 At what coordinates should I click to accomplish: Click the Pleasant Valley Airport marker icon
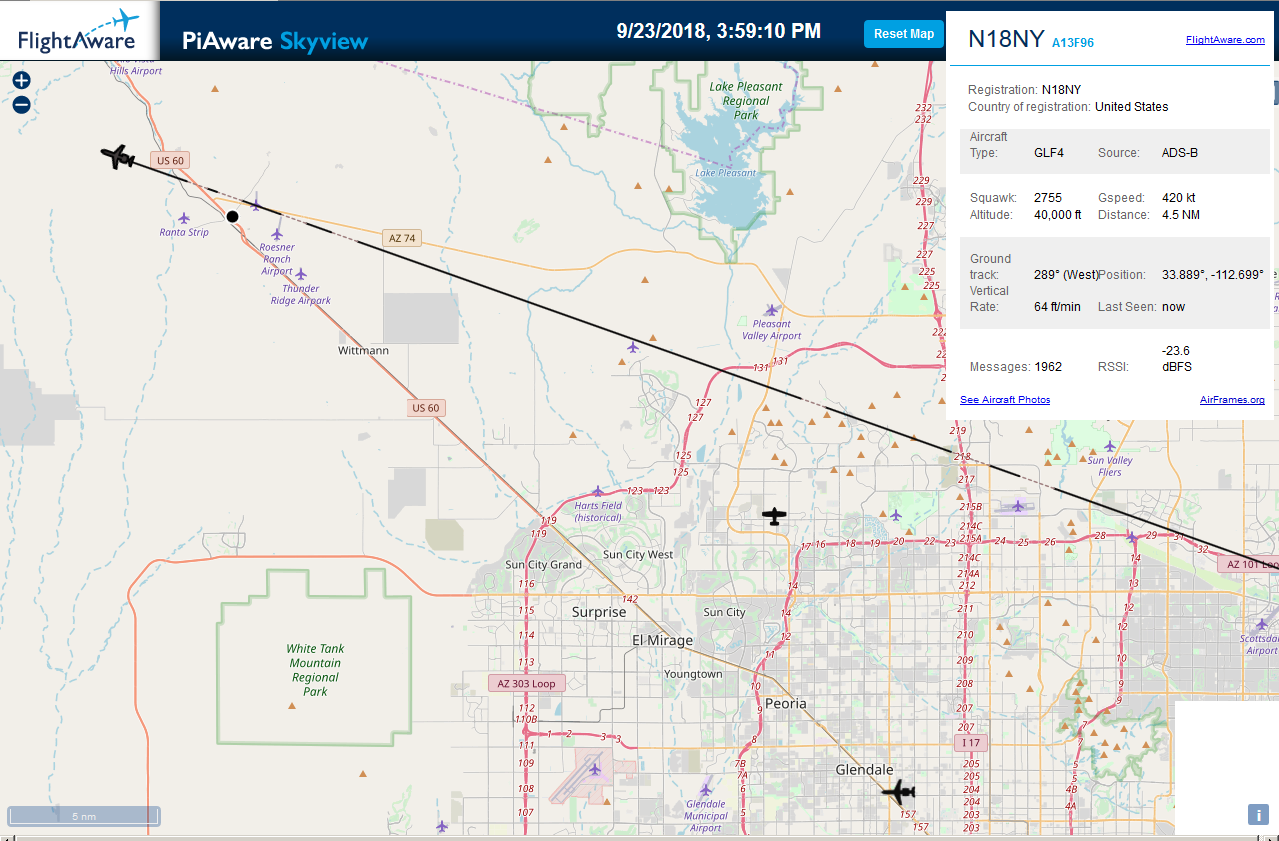point(771,310)
